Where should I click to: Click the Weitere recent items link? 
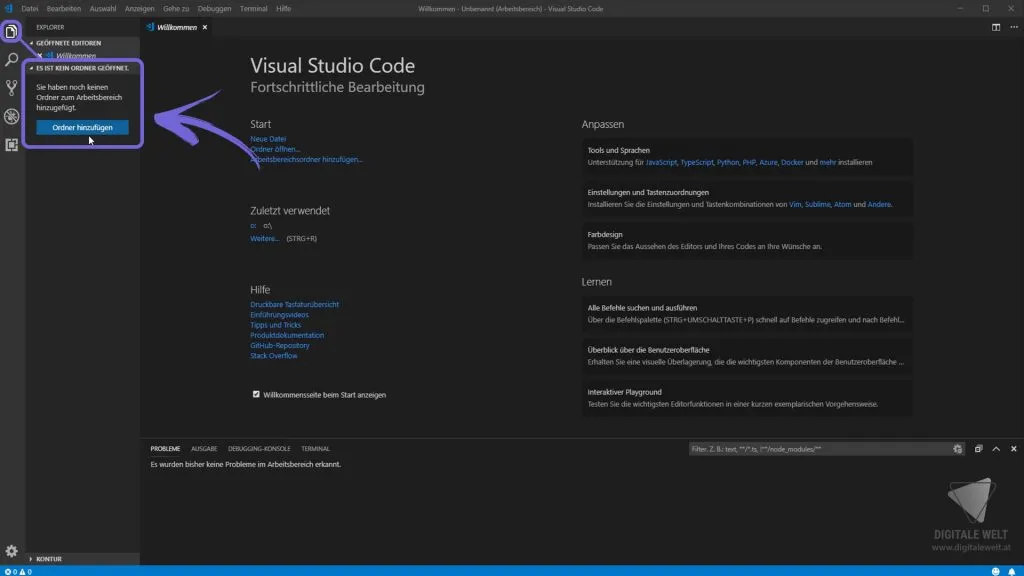[x=264, y=238]
